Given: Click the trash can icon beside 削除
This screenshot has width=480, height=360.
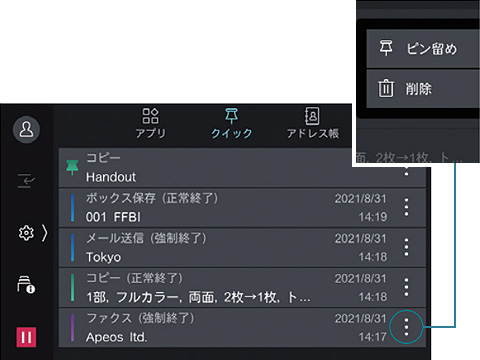Looking at the screenshot, I should click(x=386, y=88).
